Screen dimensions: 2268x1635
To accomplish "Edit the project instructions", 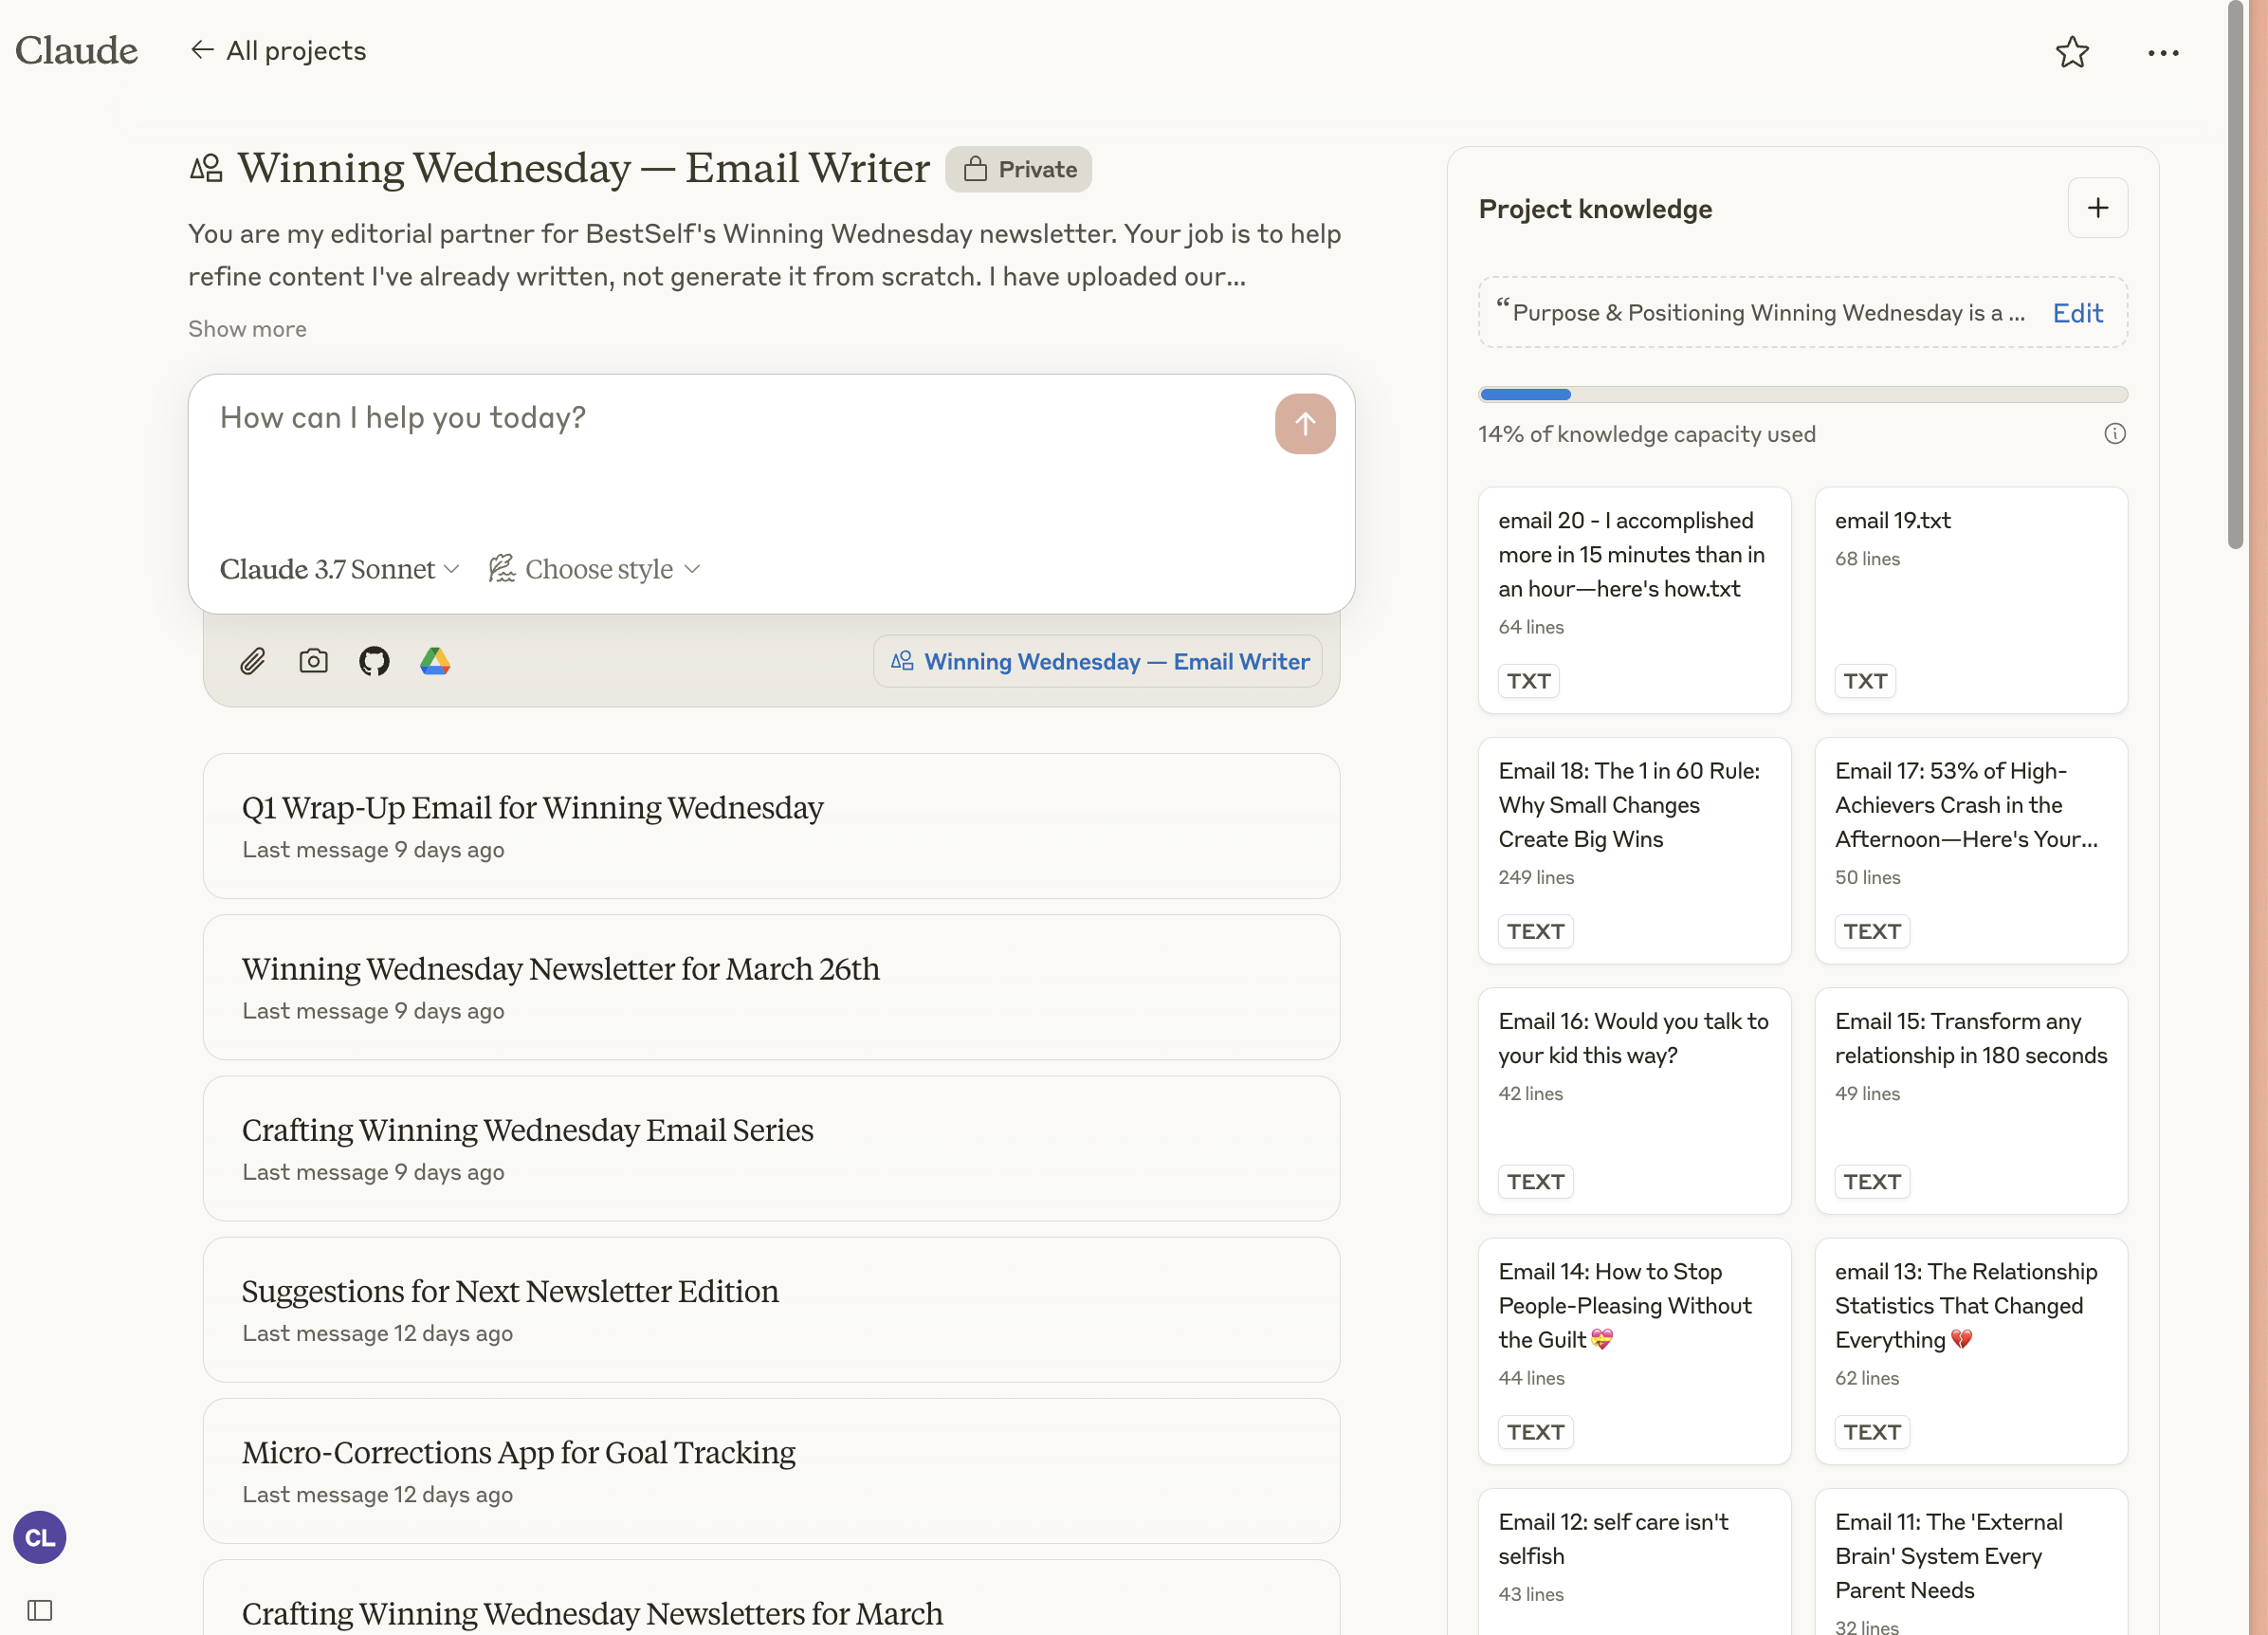I will click(2077, 313).
